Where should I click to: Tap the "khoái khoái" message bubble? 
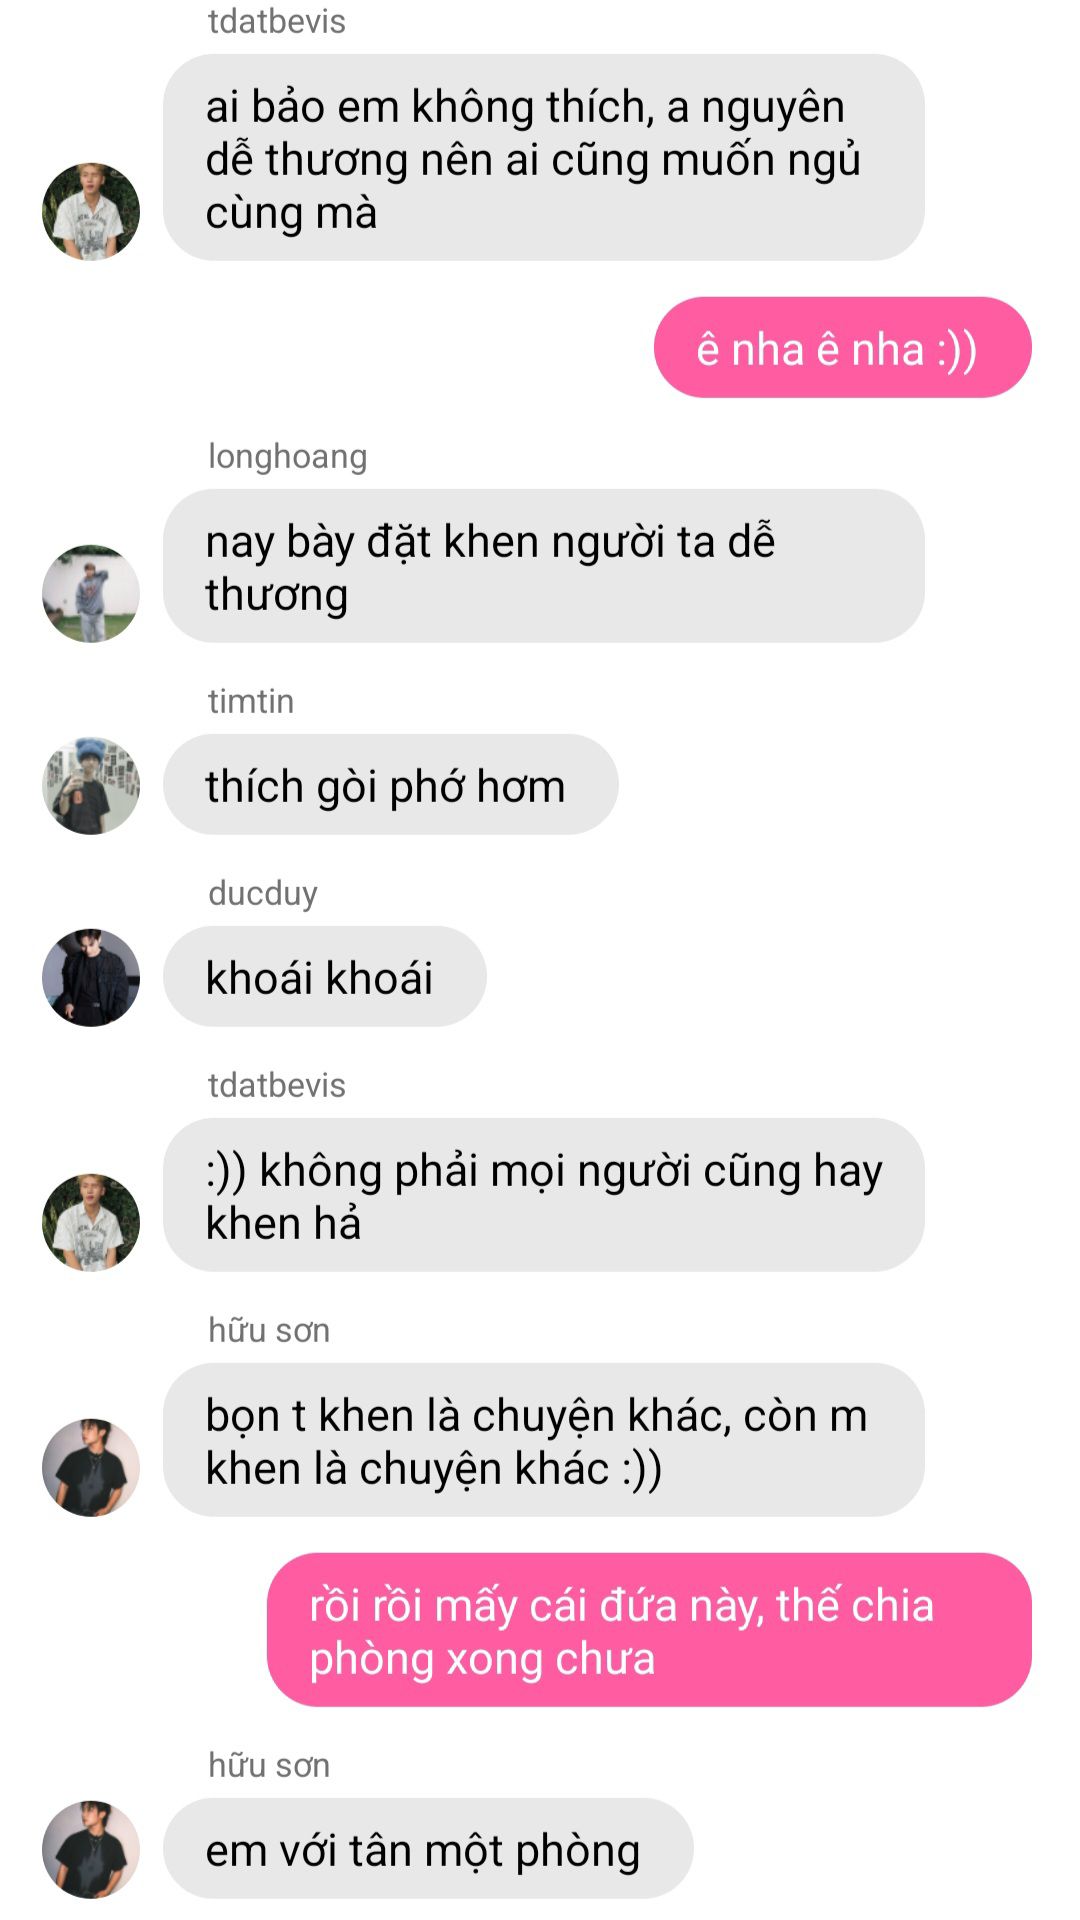click(325, 976)
